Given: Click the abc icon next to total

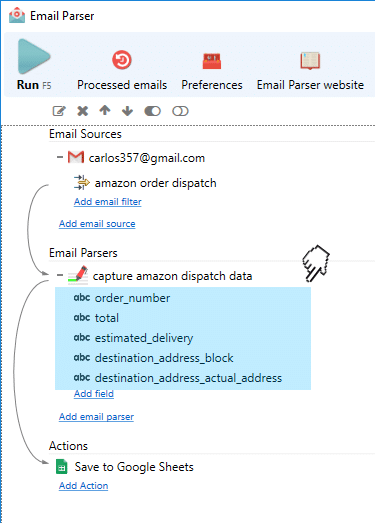Looking at the screenshot, I should [82, 317].
